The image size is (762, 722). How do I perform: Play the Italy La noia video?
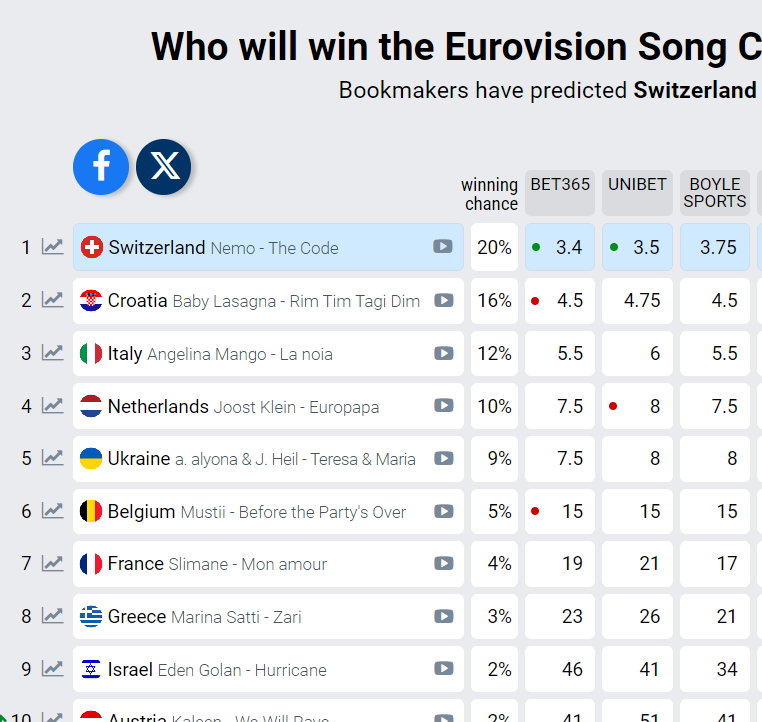tap(443, 353)
